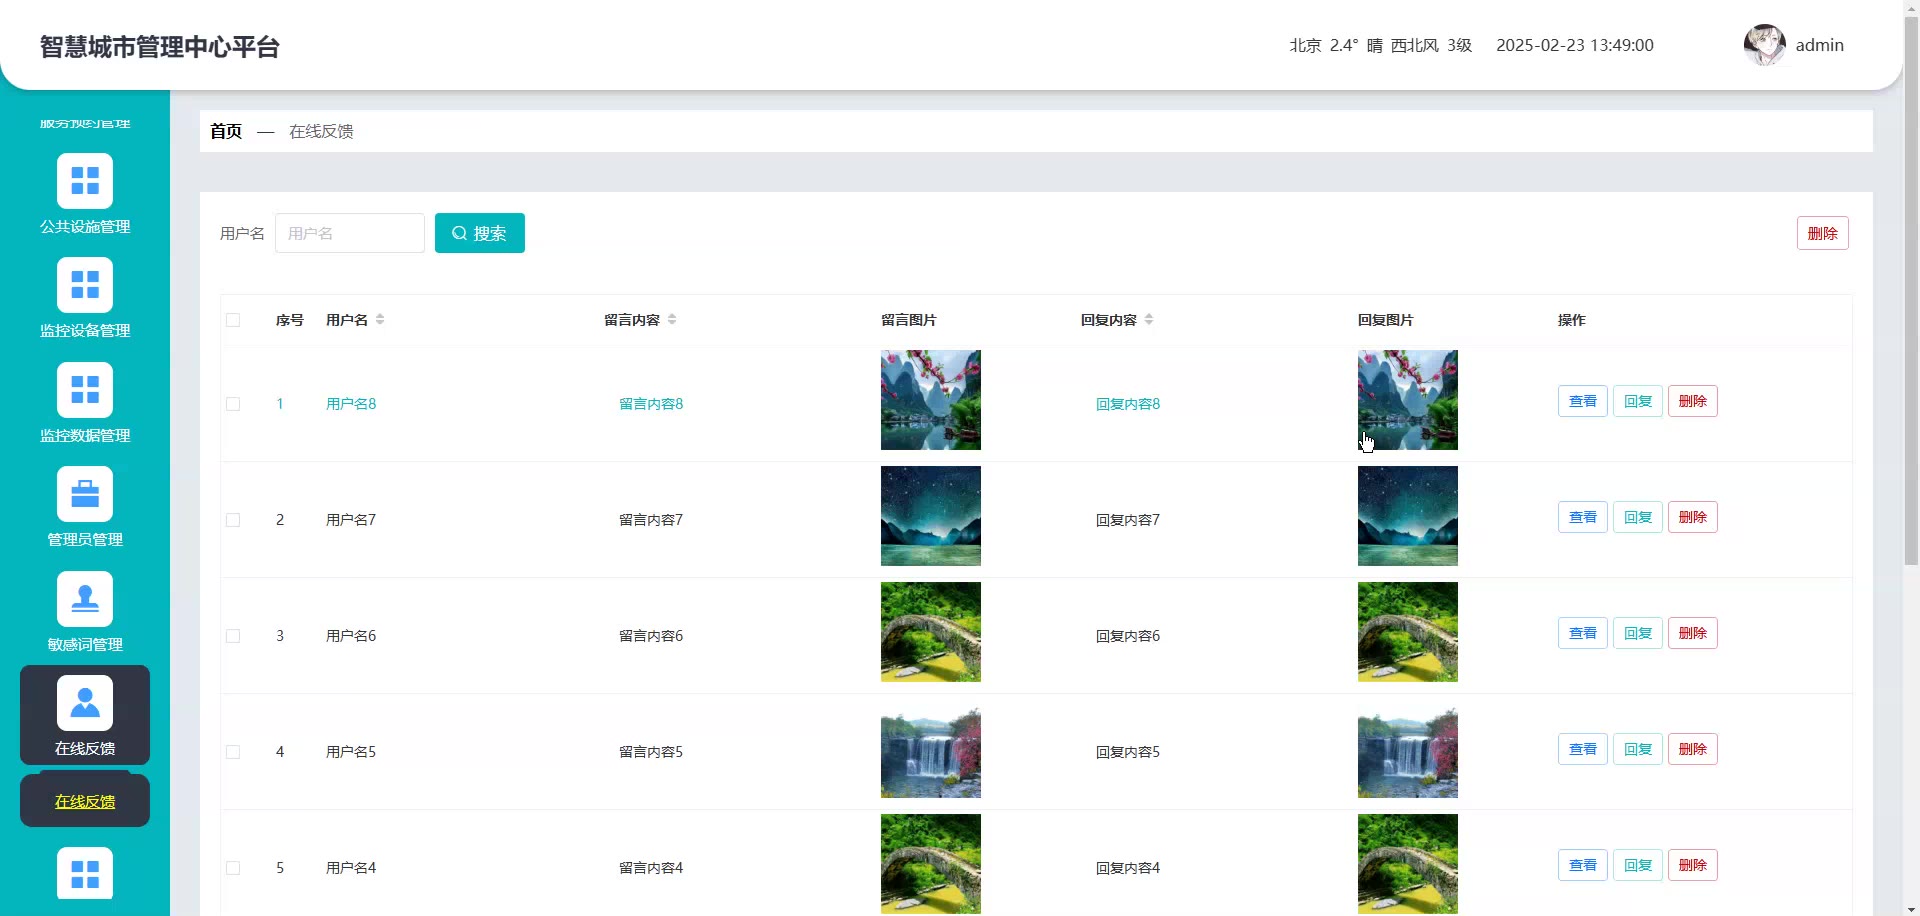Open 留言图片 thumbnail for 用户名8
This screenshot has height=916, width=1920.
coord(931,400)
